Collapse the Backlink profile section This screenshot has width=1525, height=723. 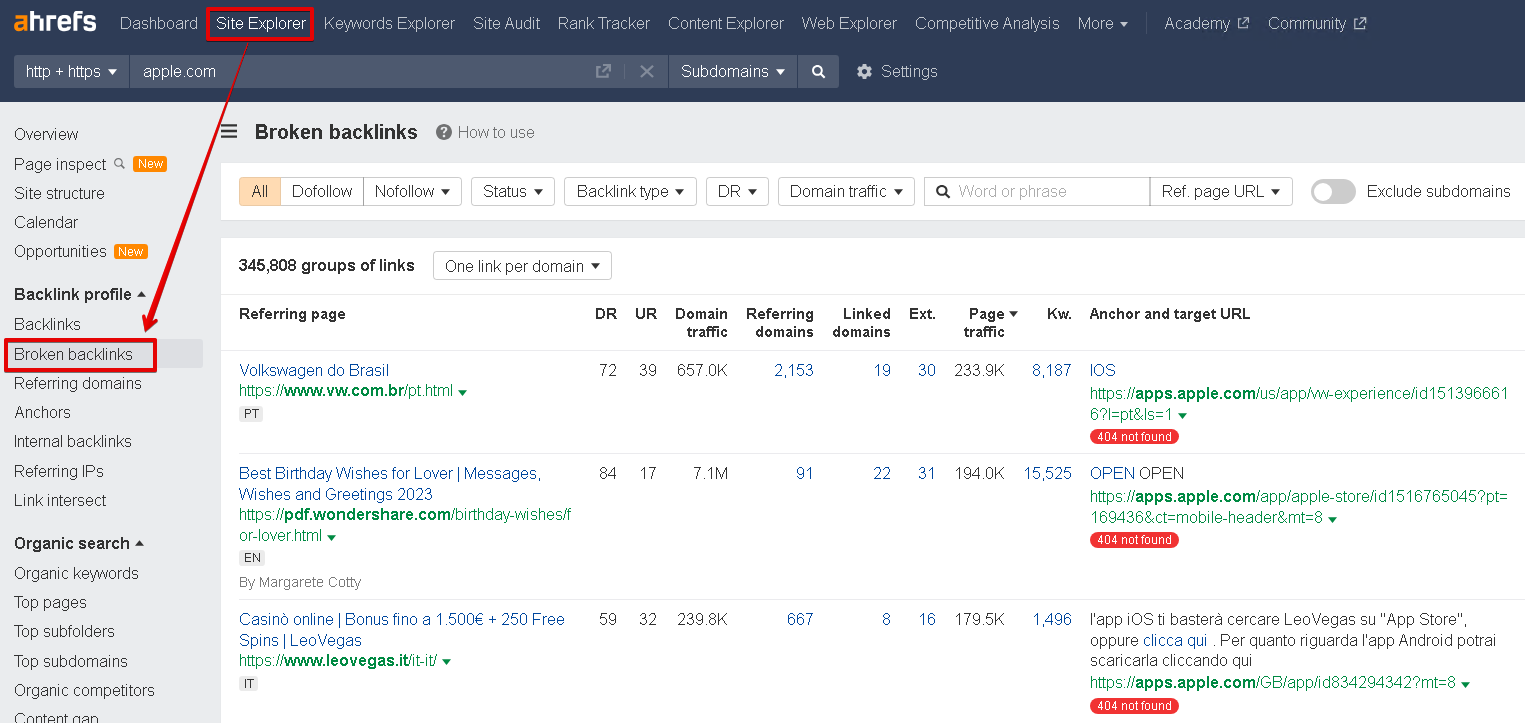80,294
